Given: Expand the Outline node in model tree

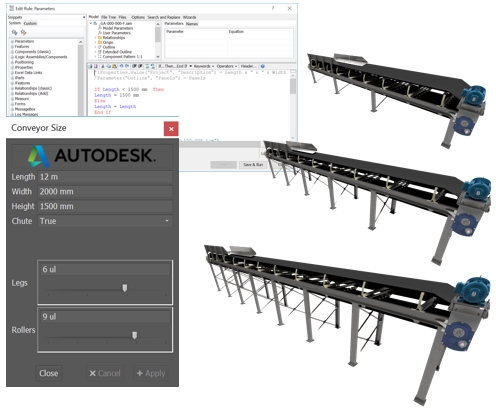Looking at the screenshot, I should click(95, 47).
